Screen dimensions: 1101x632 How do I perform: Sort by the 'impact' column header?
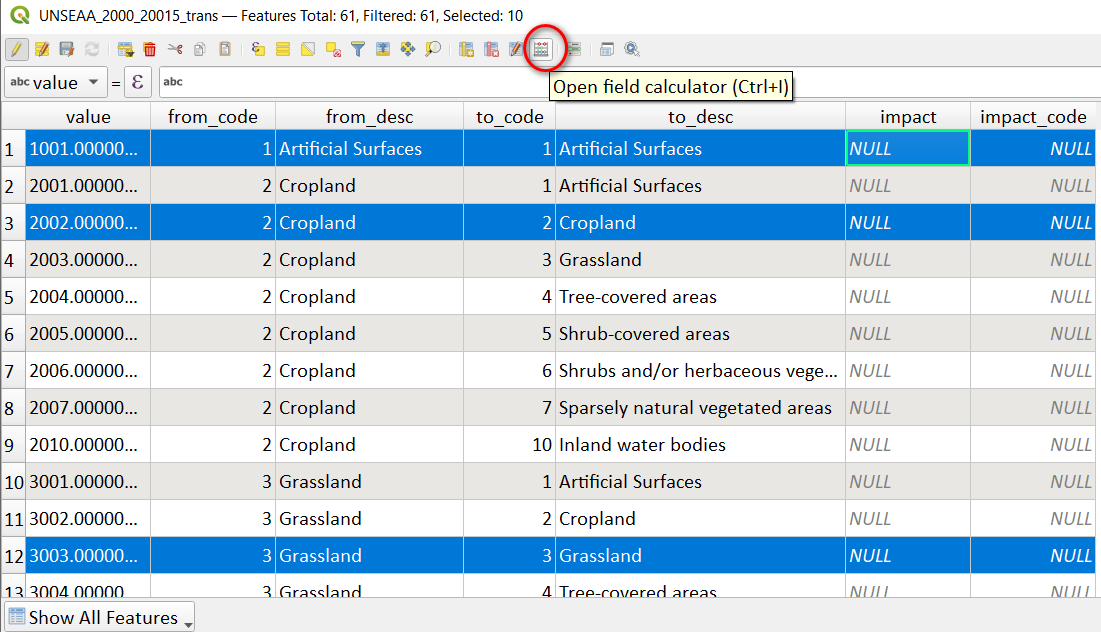point(908,117)
